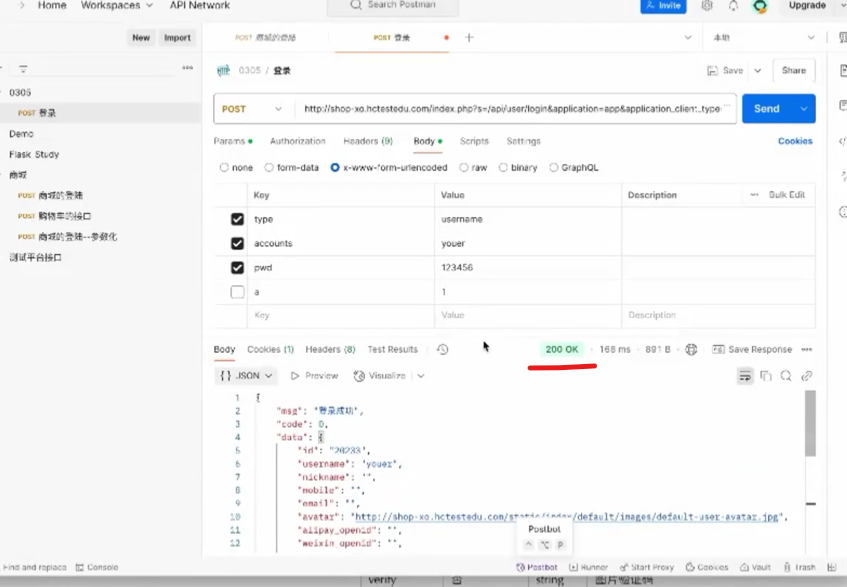Open network information globe icon
Screen dimensions: 847x587
pos(691,349)
